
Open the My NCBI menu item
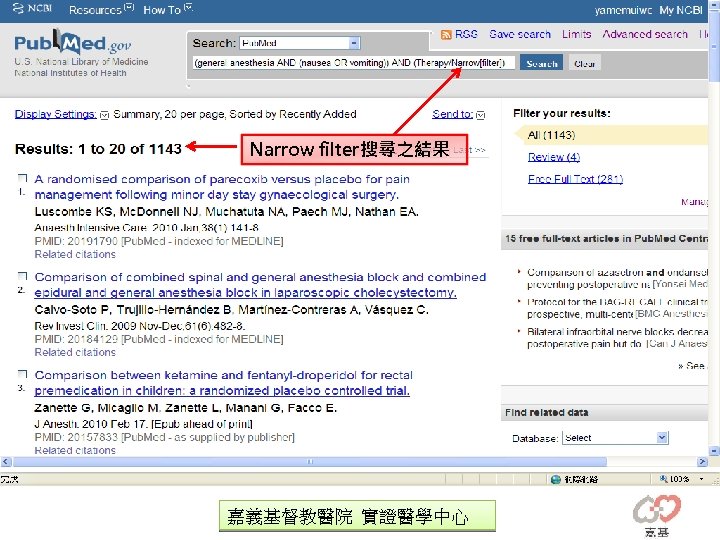click(x=681, y=10)
